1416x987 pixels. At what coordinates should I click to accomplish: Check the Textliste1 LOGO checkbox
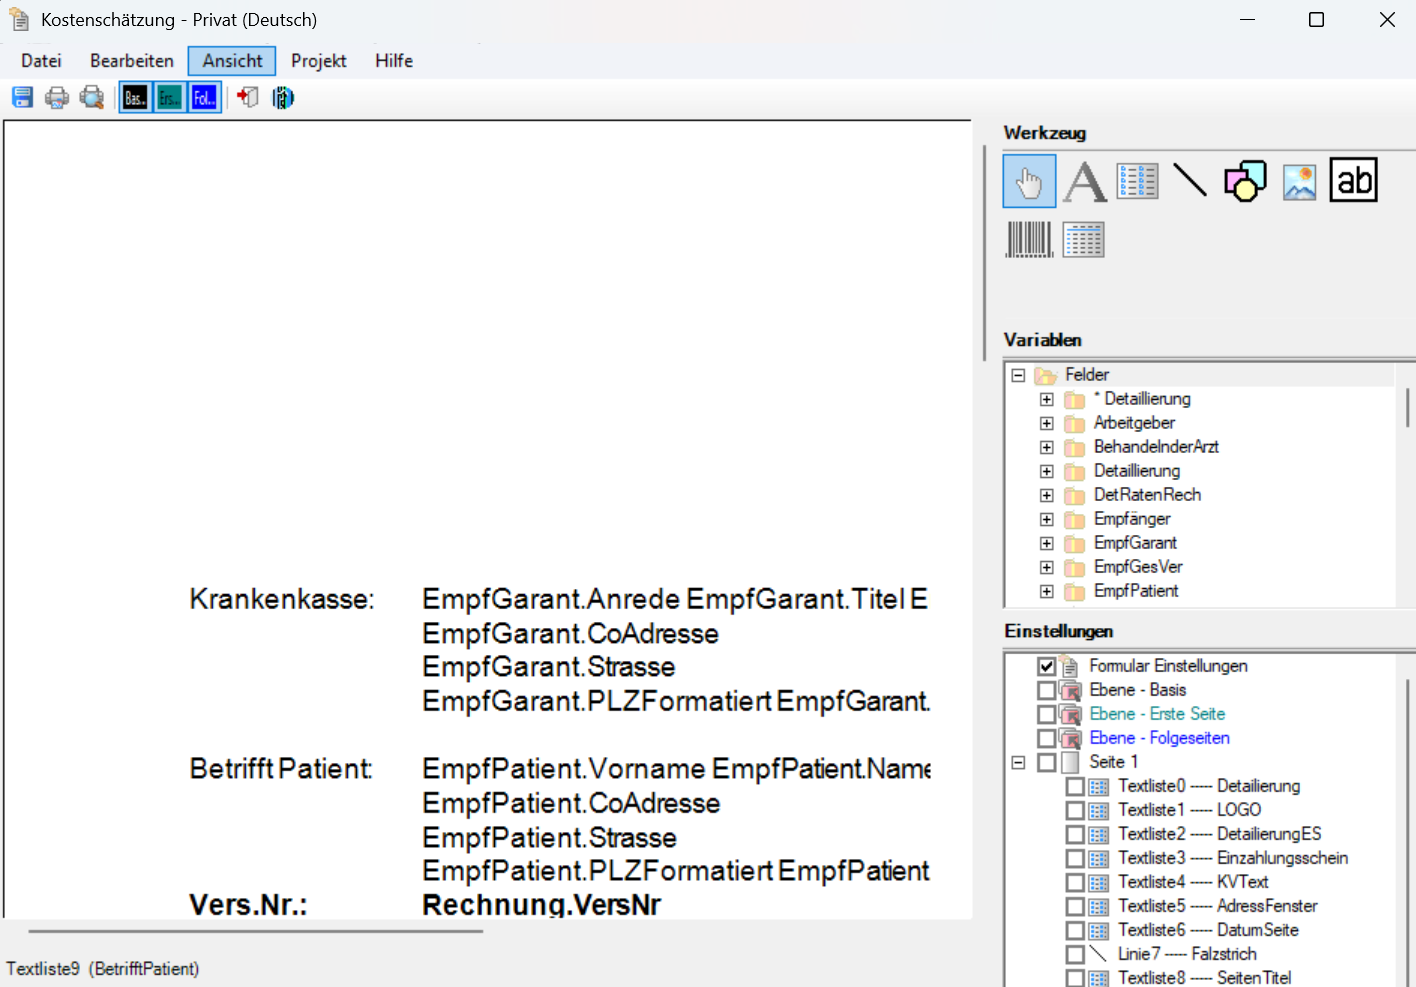(x=1075, y=810)
